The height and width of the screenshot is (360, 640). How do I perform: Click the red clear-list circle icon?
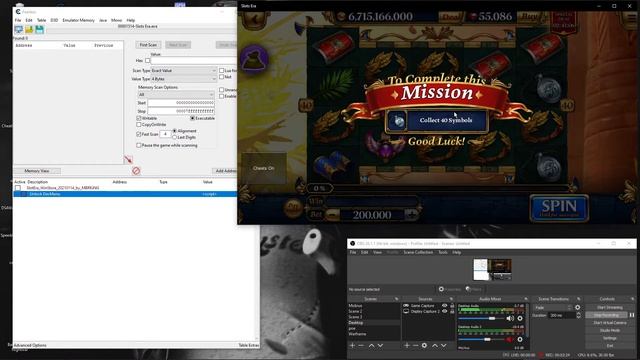pos(136,171)
